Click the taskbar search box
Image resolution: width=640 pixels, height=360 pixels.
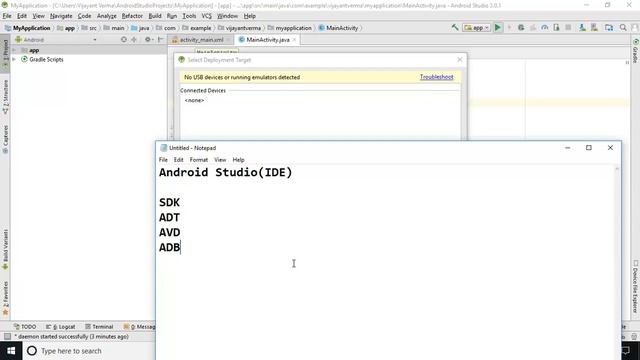(89, 351)
